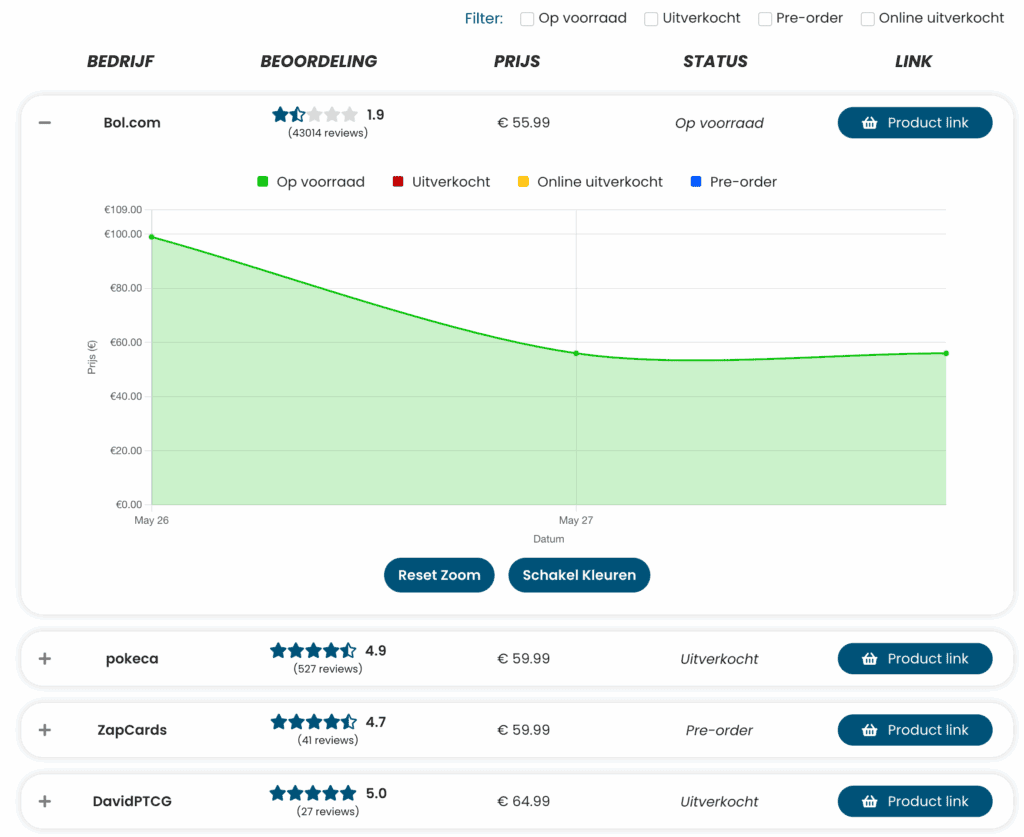This screenshot has width=1024, height=837.
Task: Open the ZapCards Product link button
Action: click(x=915, y=730)
